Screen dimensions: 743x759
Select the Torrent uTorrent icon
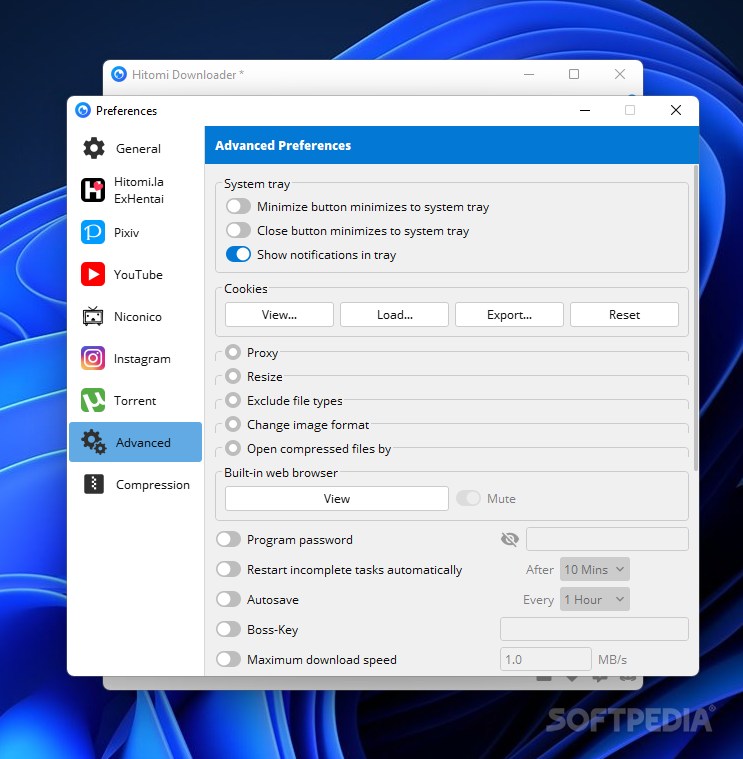pos(92,400)
